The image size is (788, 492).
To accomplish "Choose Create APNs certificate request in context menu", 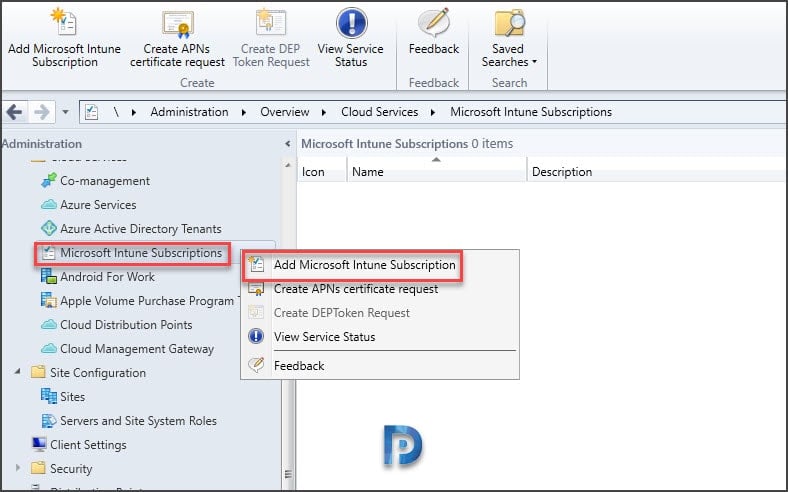I will pos(356,289).
